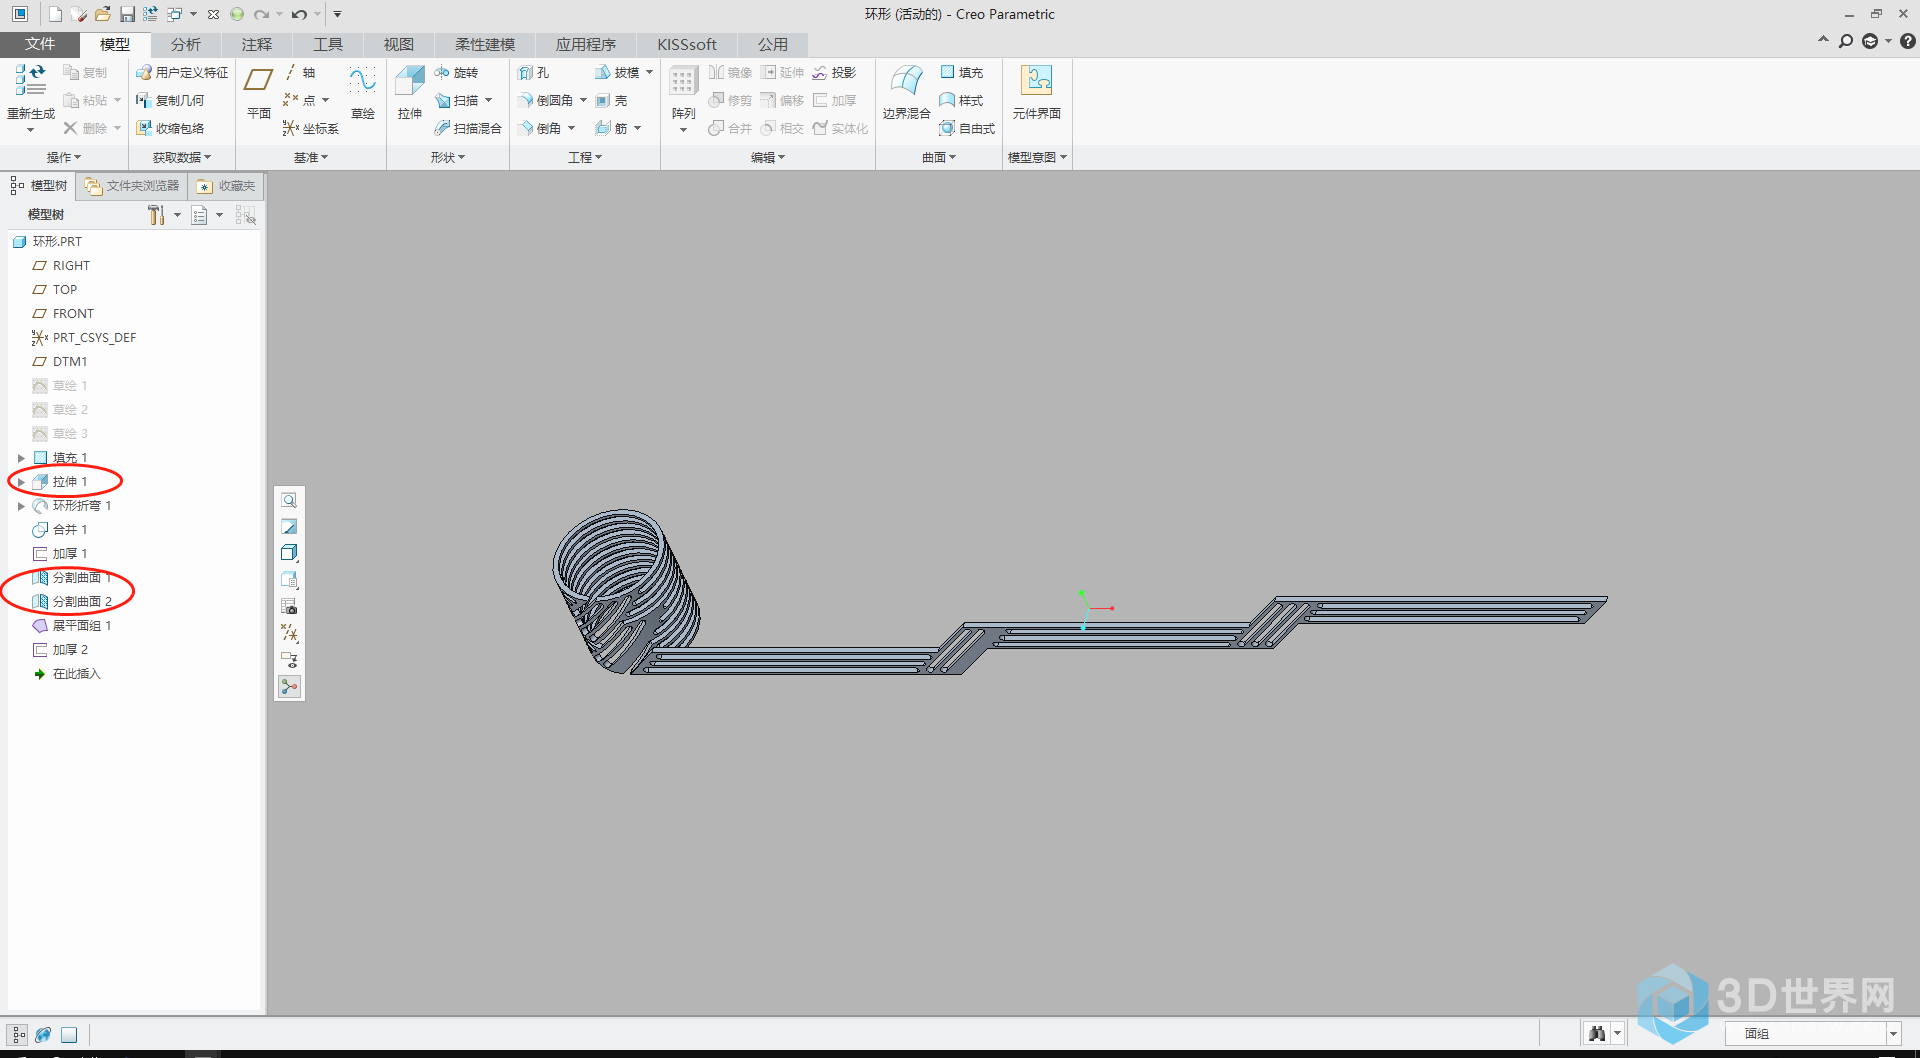Open the 工程 group dropdown
This screenshot has width=1920, height=1058.
point(585,157)
